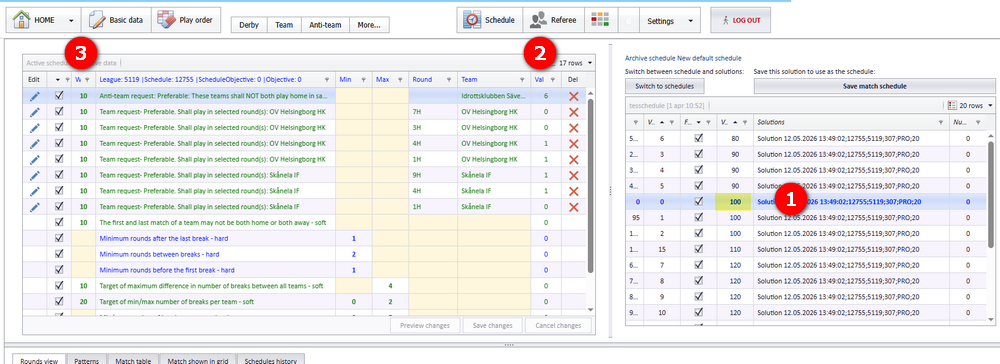Uncheck 'Target of min/max number of breaks' checkbox
The image size is (1000, 364).
coord(59,301)
